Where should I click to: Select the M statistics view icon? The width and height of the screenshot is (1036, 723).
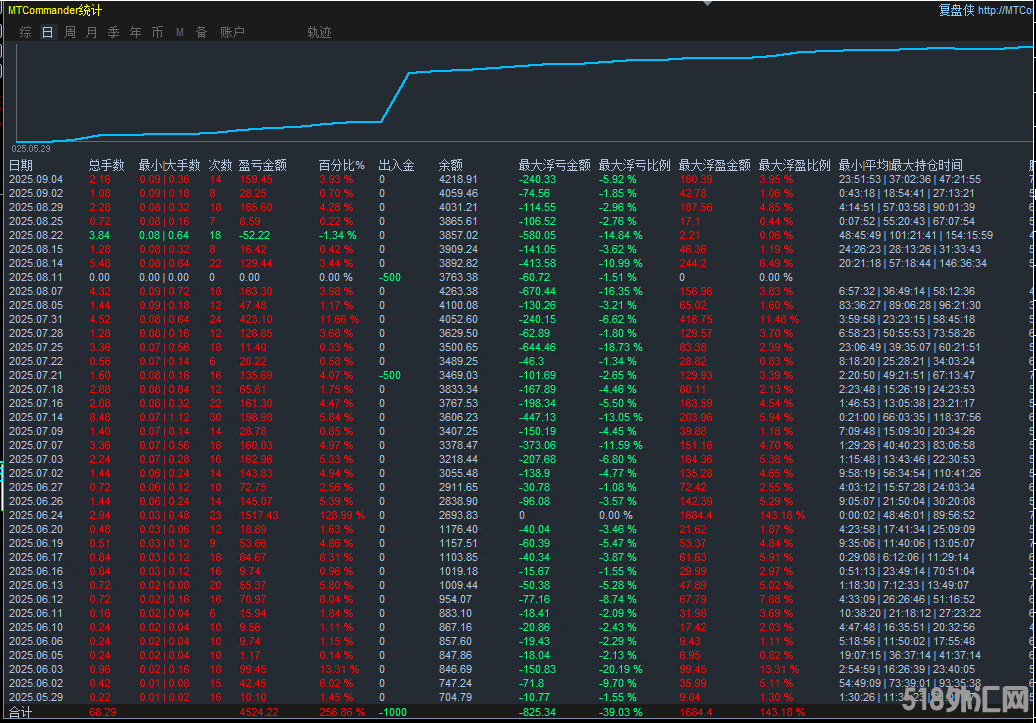pyautogui.click(x=179, y=31)
